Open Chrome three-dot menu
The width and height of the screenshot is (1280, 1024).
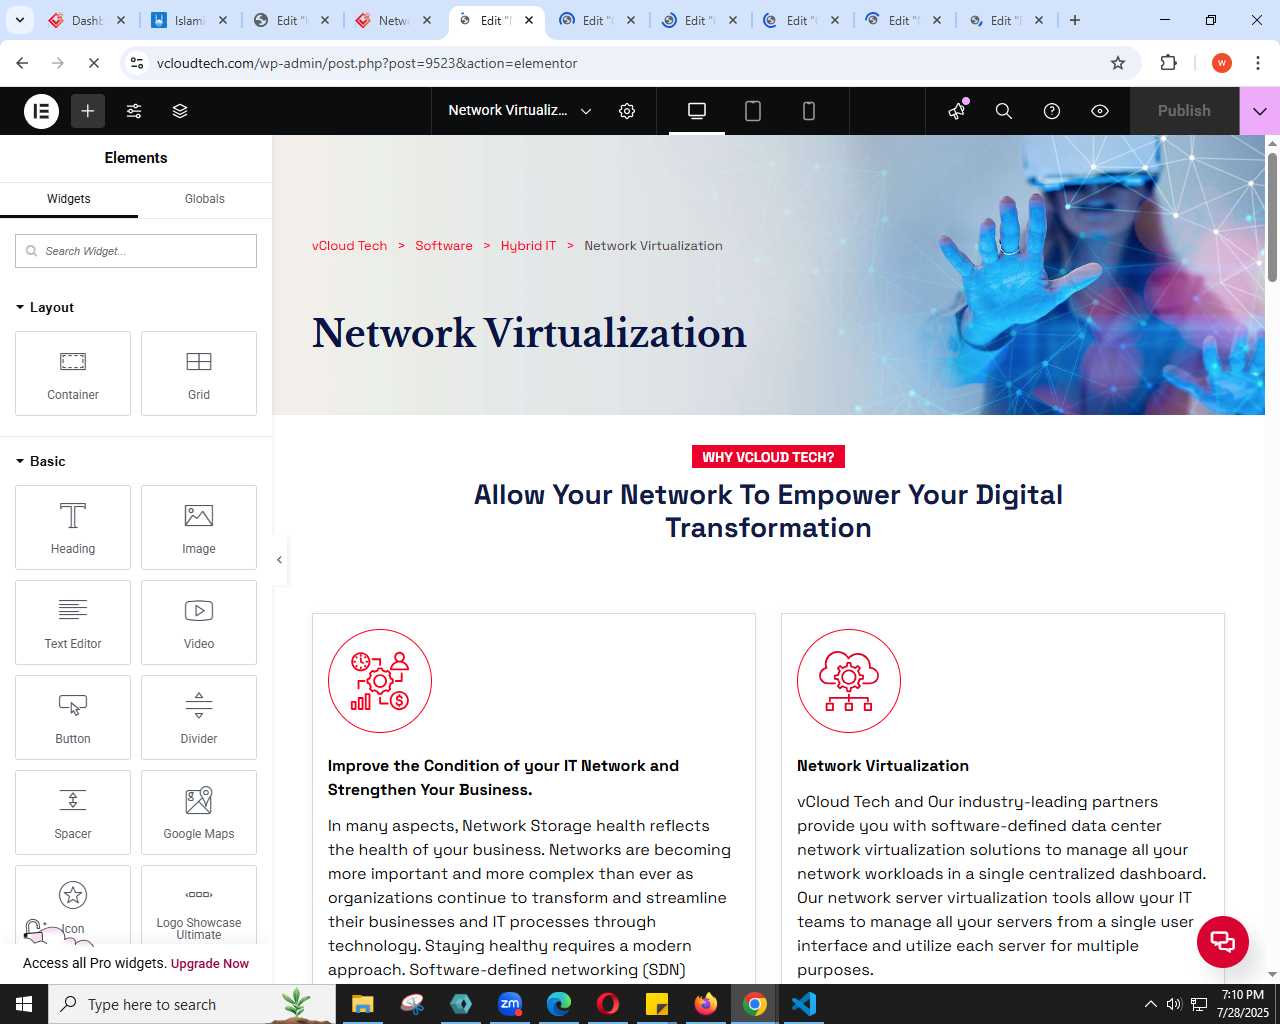tap(1257, 63)
